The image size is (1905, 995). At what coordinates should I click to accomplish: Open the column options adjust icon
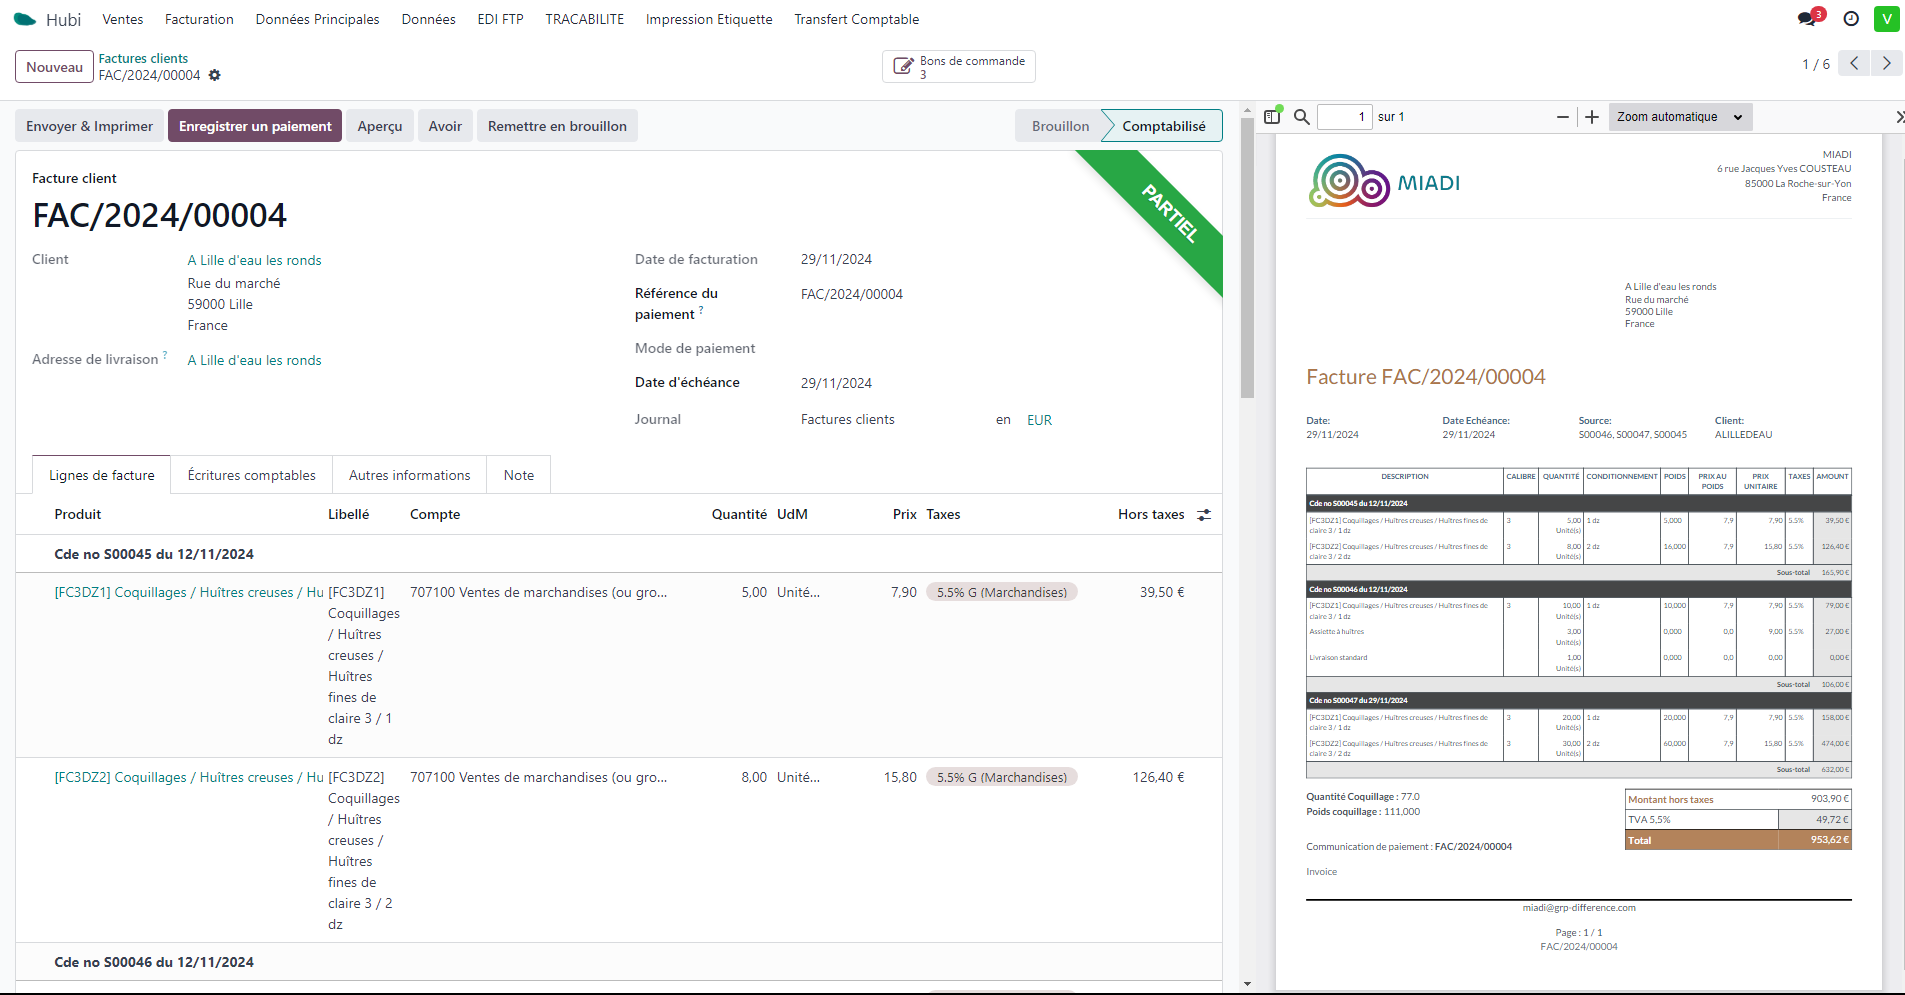(x=1204, y=515)
